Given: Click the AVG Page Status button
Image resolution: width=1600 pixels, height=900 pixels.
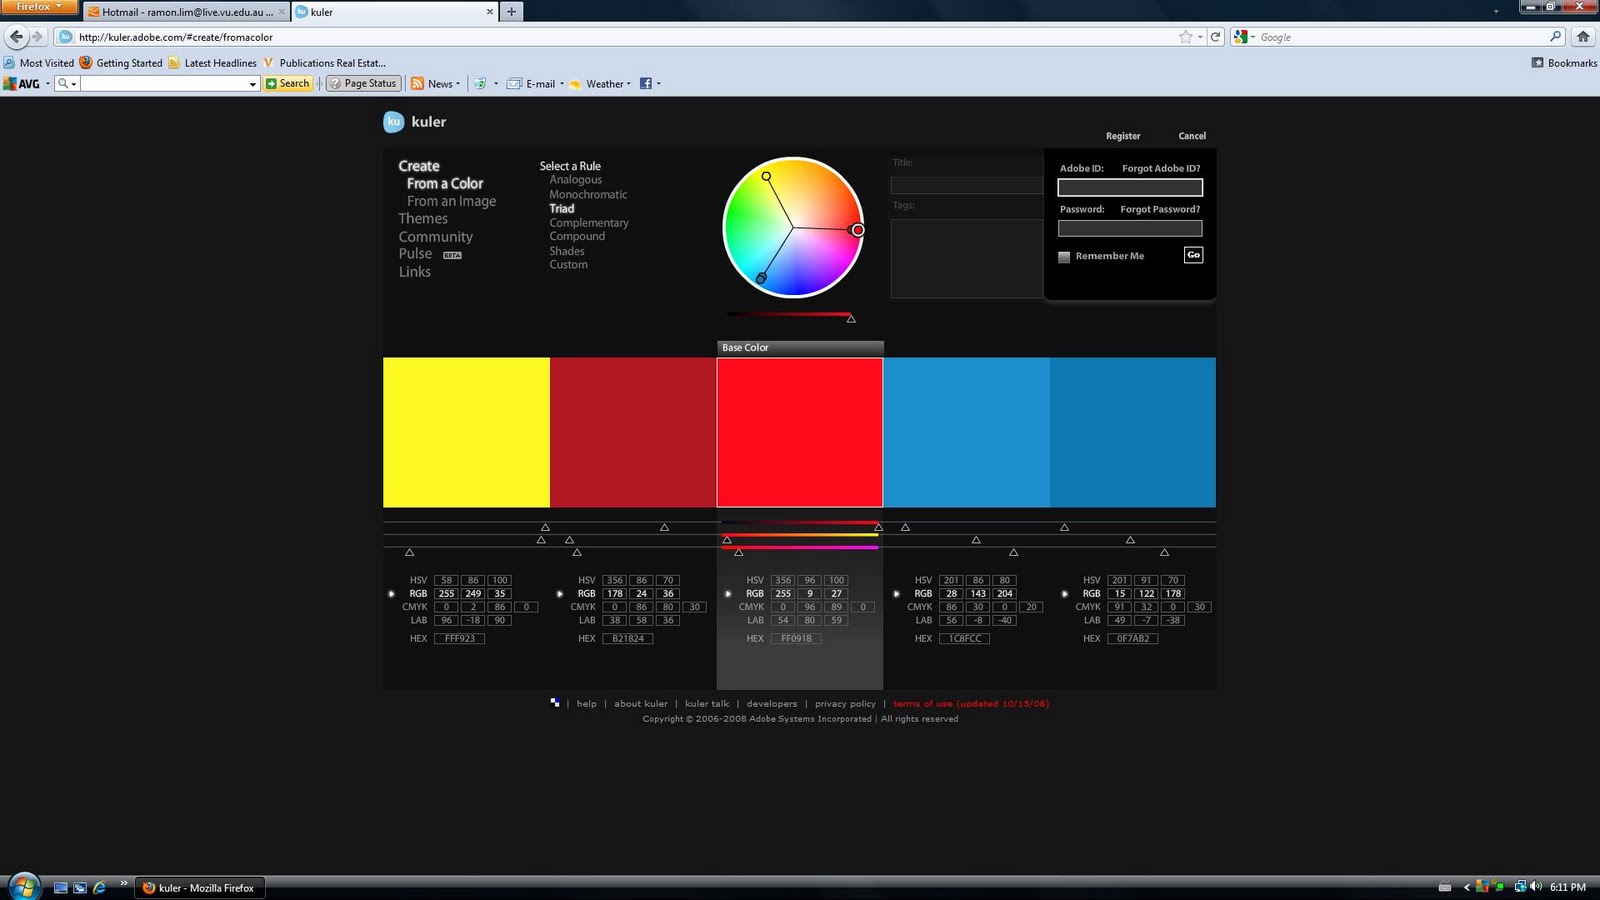Looking at the screenshot, I should (364, 84).
